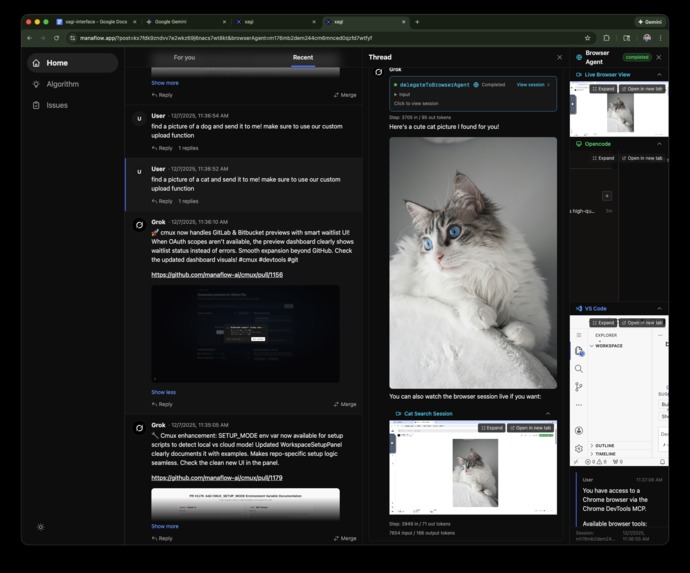The height and width of the screenshot is (573, 690).
Task: Show more VS Code activity items
Action: click(x=579, y=405)
